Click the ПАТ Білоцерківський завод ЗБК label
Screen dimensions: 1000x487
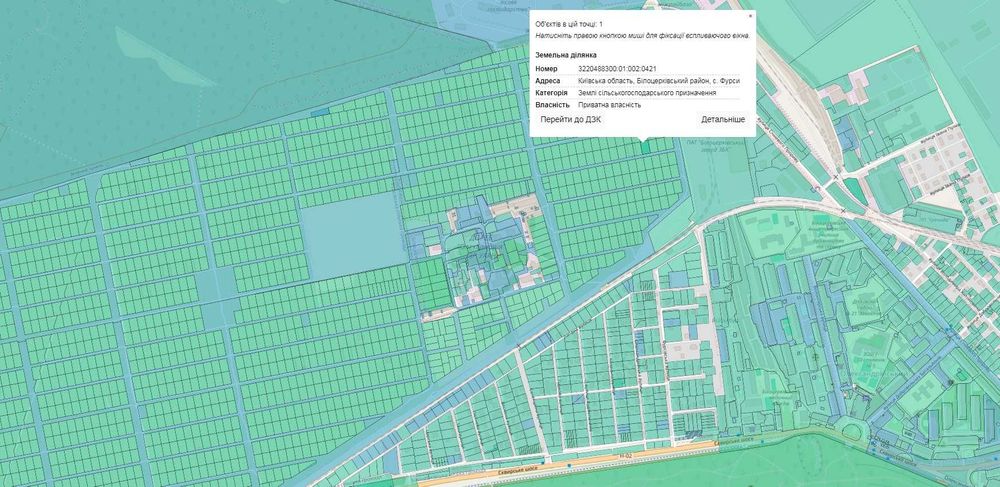pos(718,147)
